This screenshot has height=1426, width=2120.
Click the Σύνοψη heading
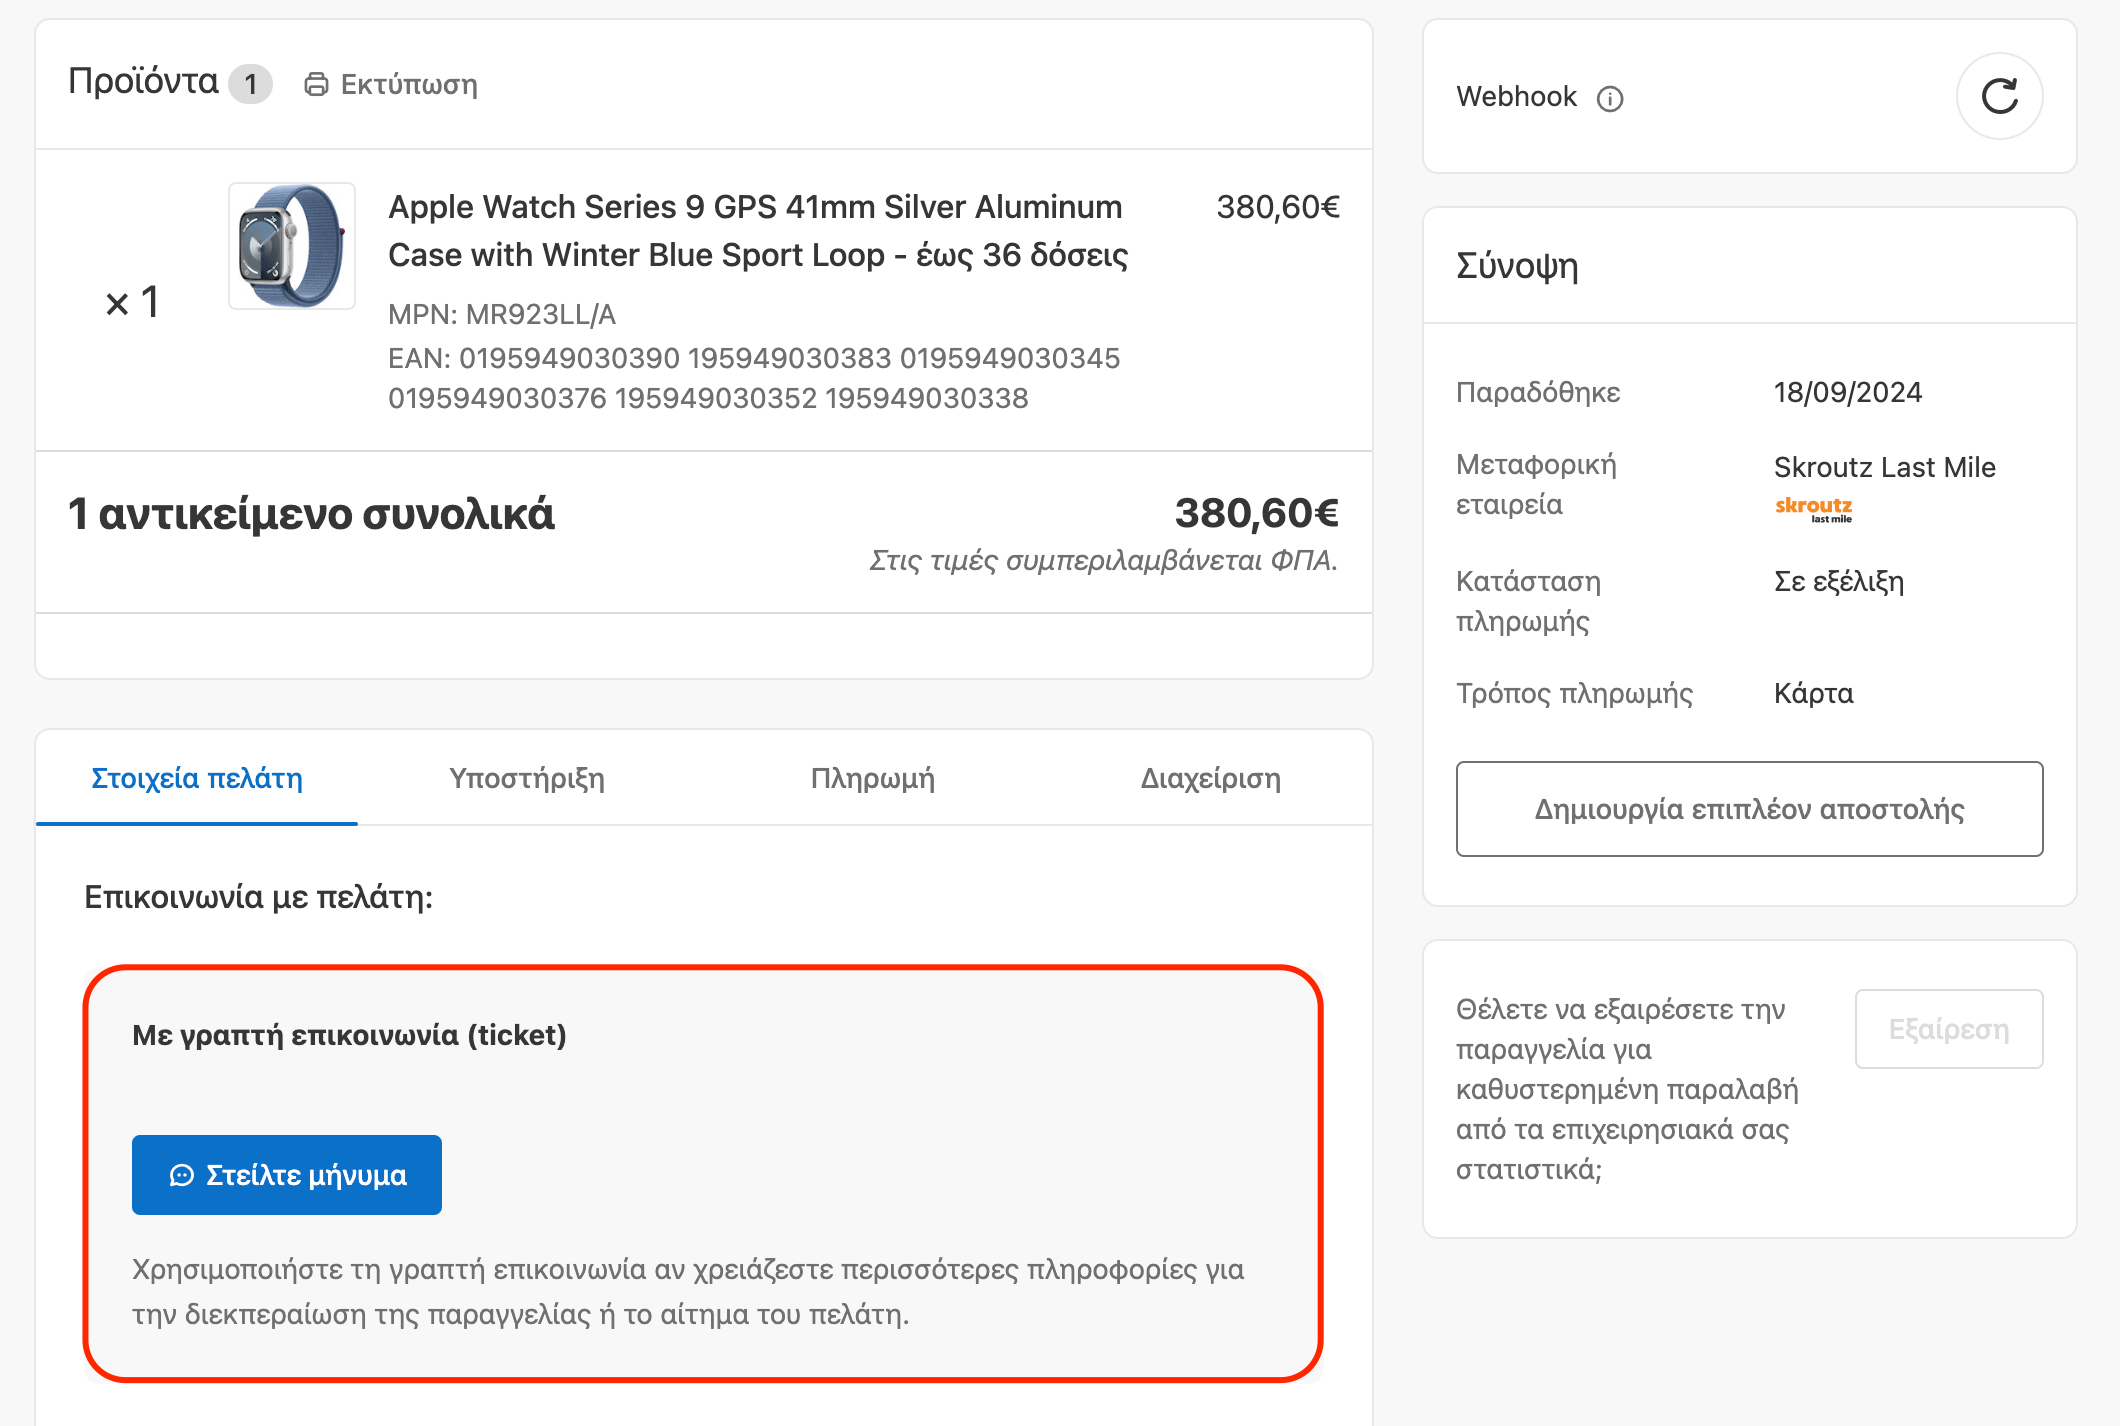click(1517, 266)
